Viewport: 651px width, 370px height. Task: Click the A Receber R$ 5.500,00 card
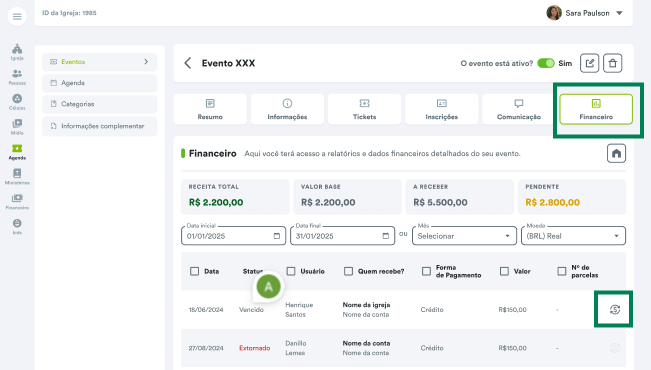[x=460, y=197]
